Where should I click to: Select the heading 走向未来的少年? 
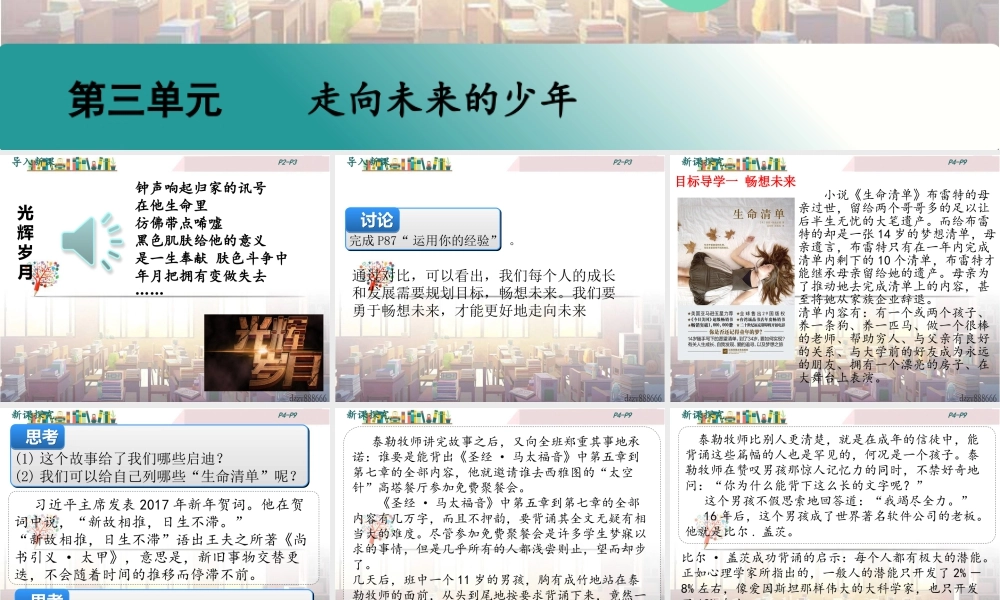(443, 99)
